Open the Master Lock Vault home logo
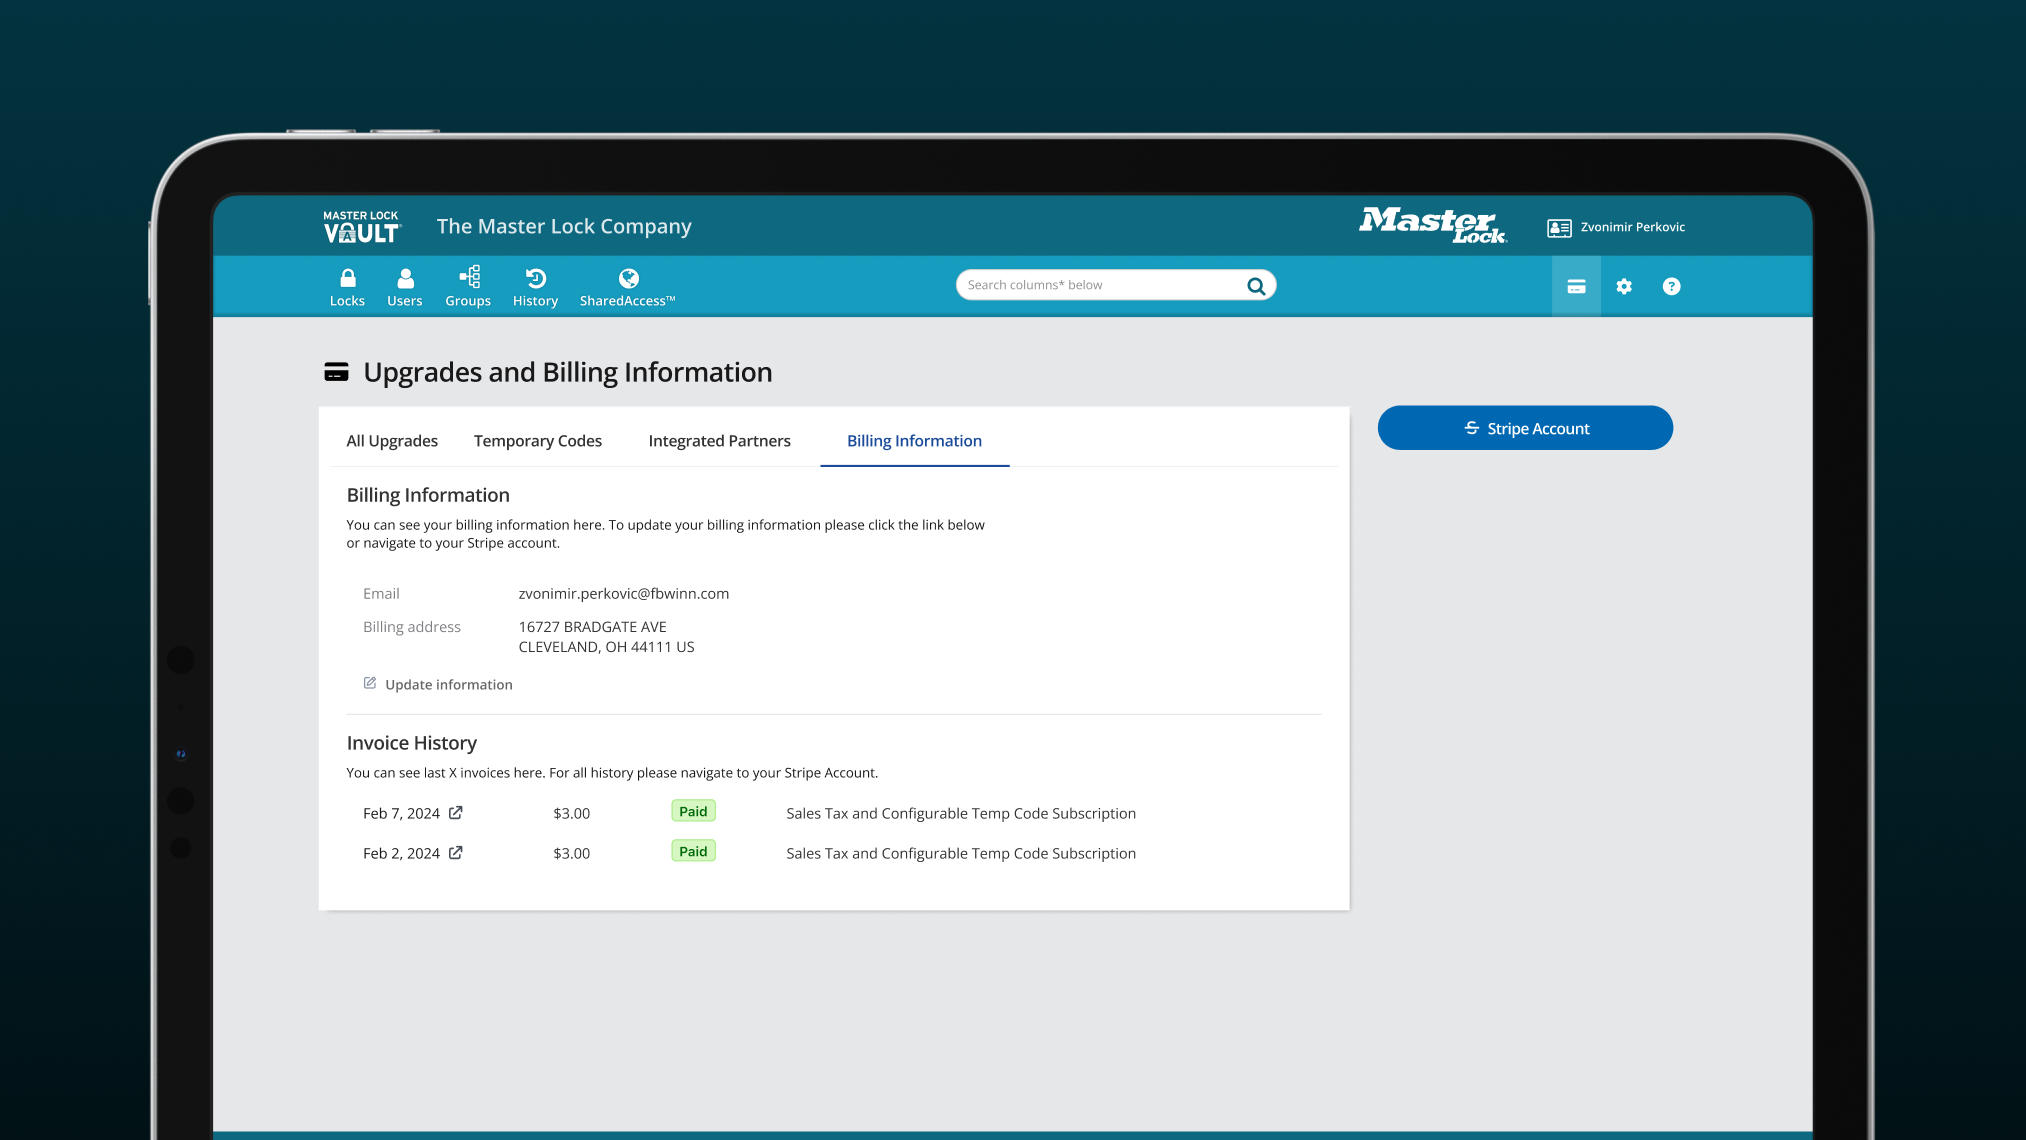Viewport: 2026px width, 1140px height. 362,226
